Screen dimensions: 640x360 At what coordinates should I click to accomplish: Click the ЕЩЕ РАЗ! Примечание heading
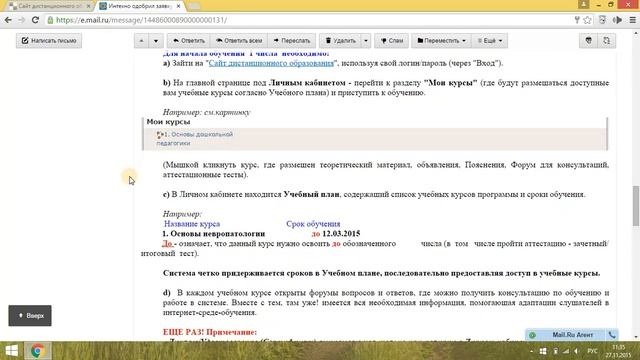(x=210, y=332)
